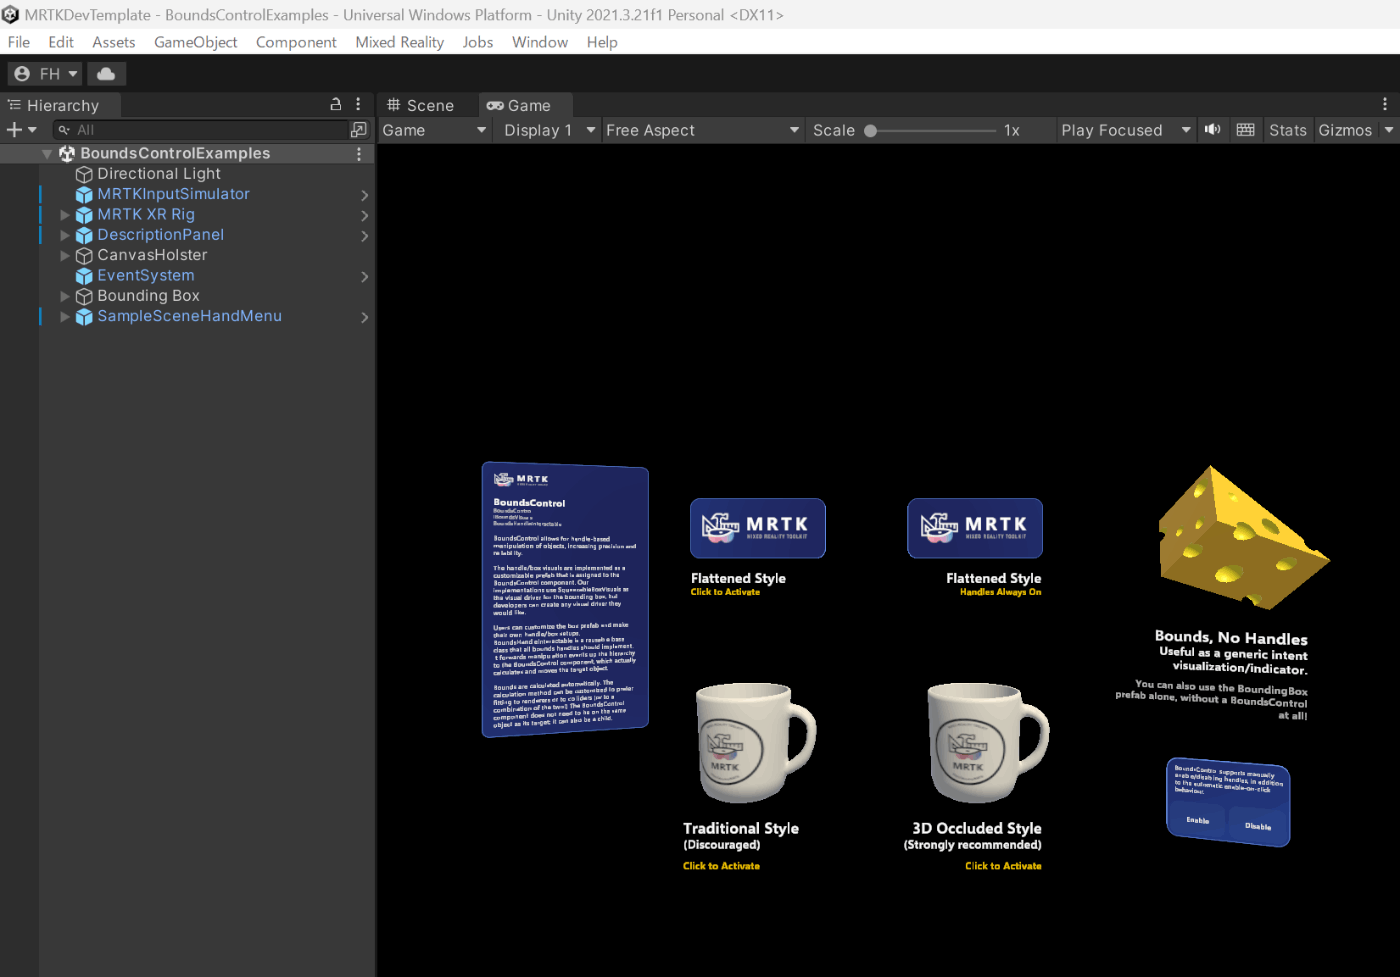
Task: Click MRTK logo above Handles Always On
Action: 975,528
